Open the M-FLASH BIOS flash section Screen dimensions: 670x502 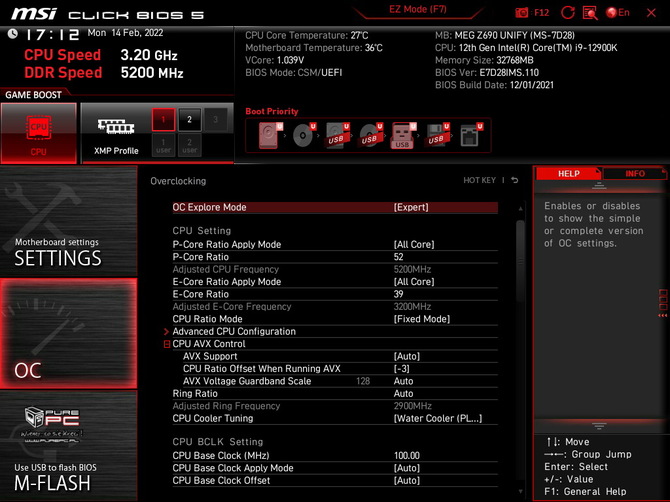click(68, 446)
